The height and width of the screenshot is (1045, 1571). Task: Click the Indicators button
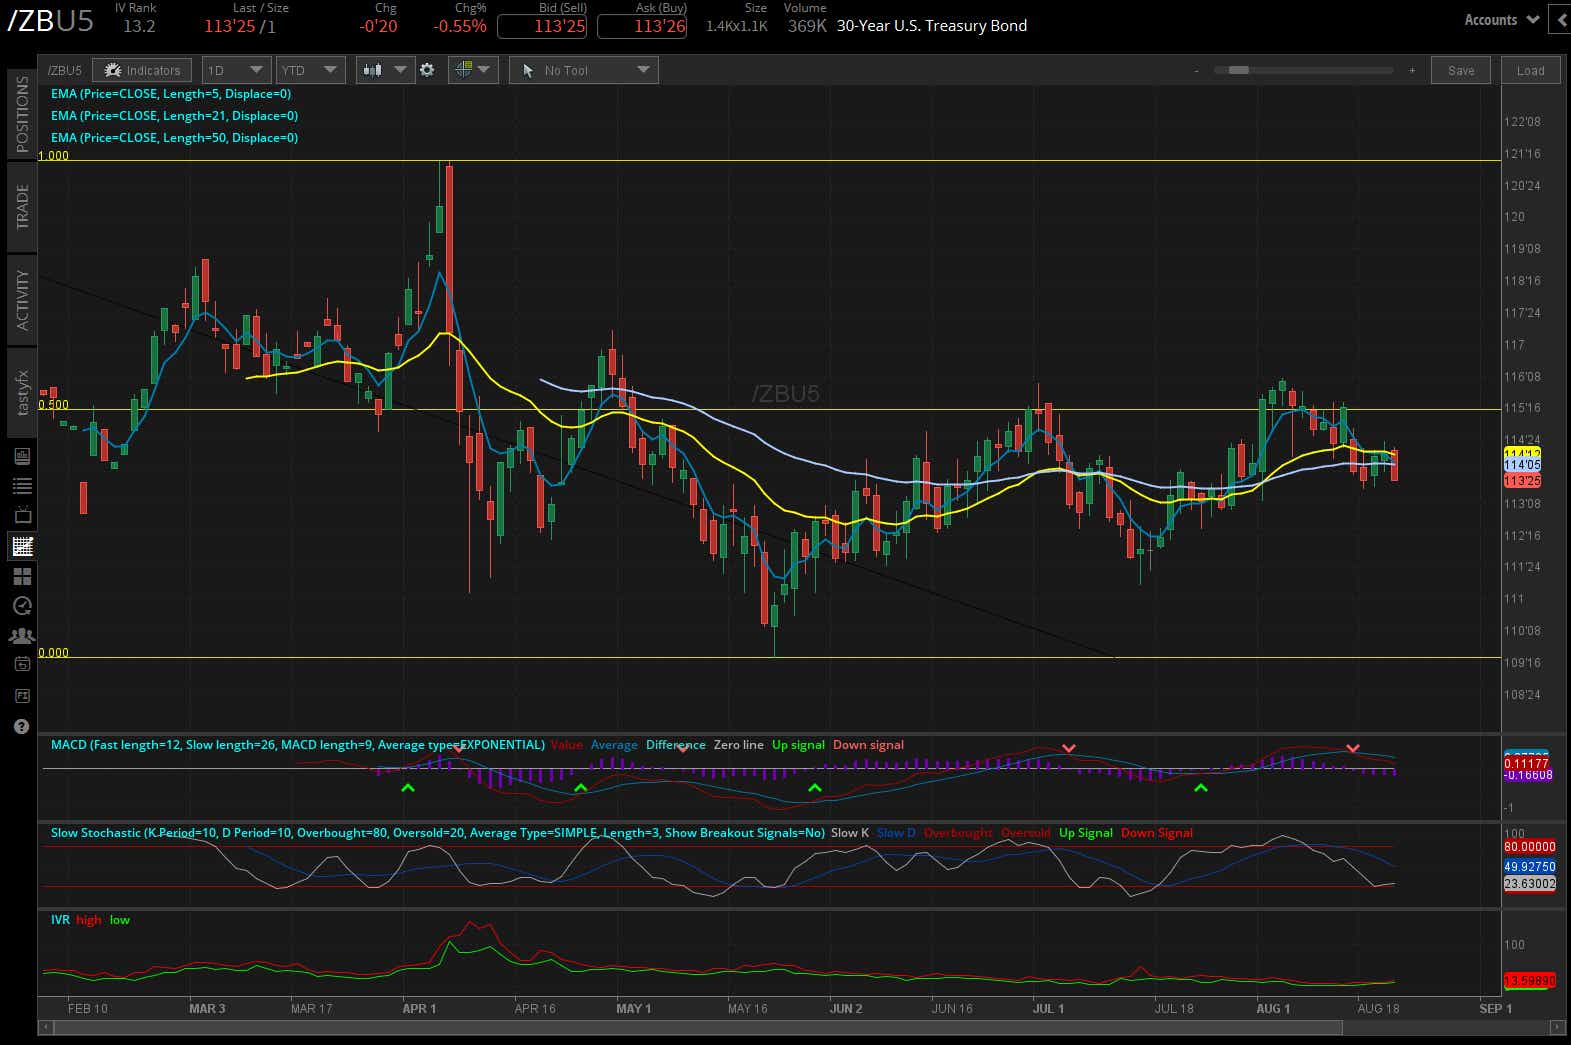click(143, 70)
